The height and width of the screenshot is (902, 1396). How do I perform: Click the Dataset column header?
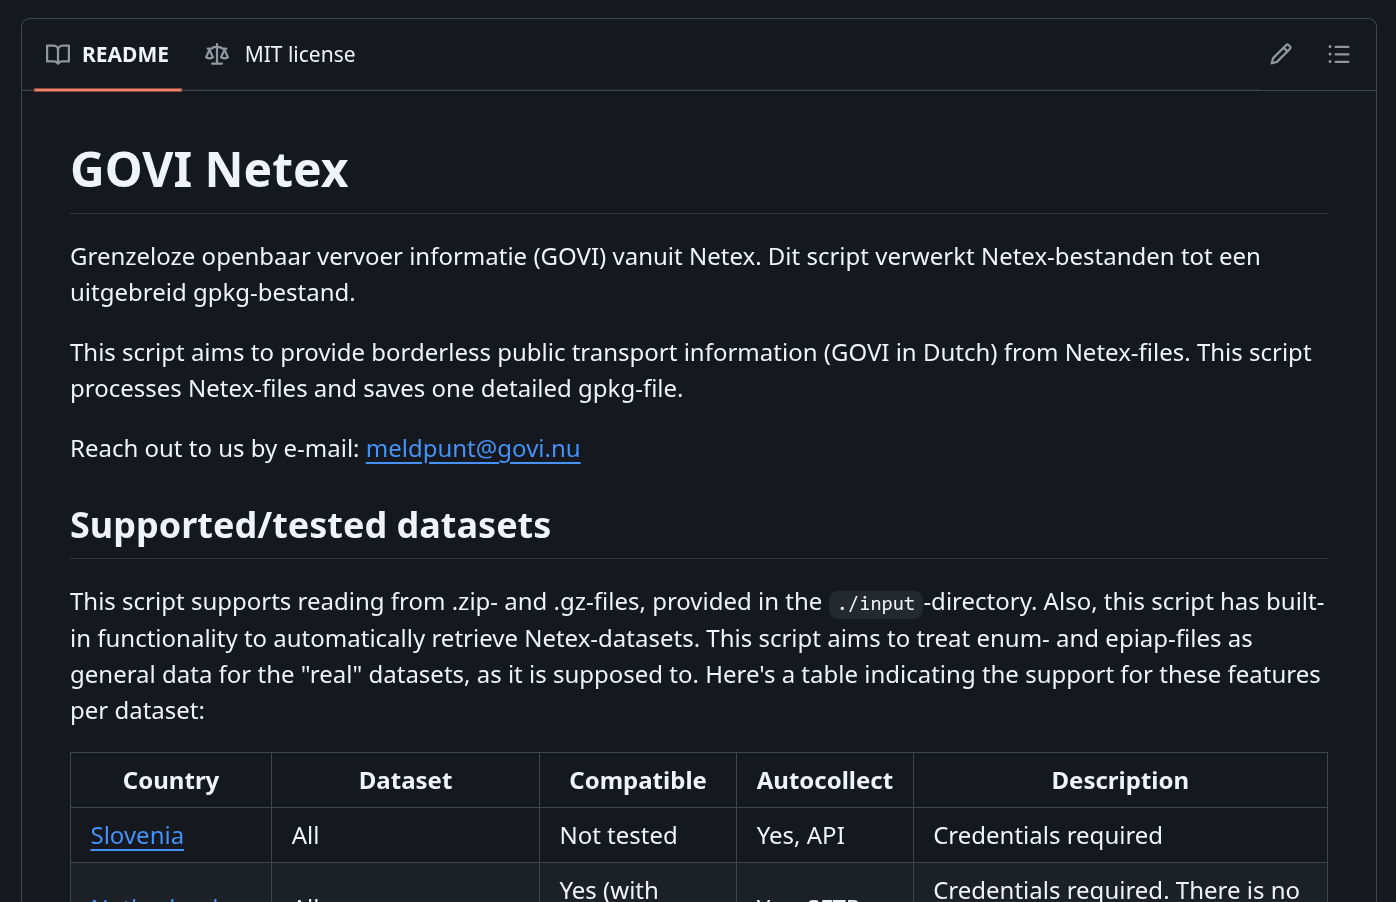405,780
